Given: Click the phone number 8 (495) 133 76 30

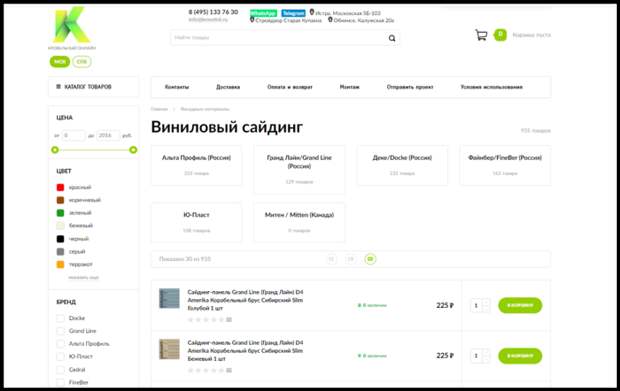Looking at the screenshot, I should coord(213,12).
